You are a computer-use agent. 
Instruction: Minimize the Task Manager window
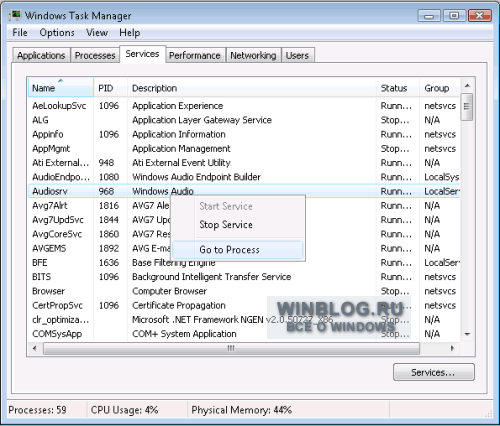coord(429,16)
